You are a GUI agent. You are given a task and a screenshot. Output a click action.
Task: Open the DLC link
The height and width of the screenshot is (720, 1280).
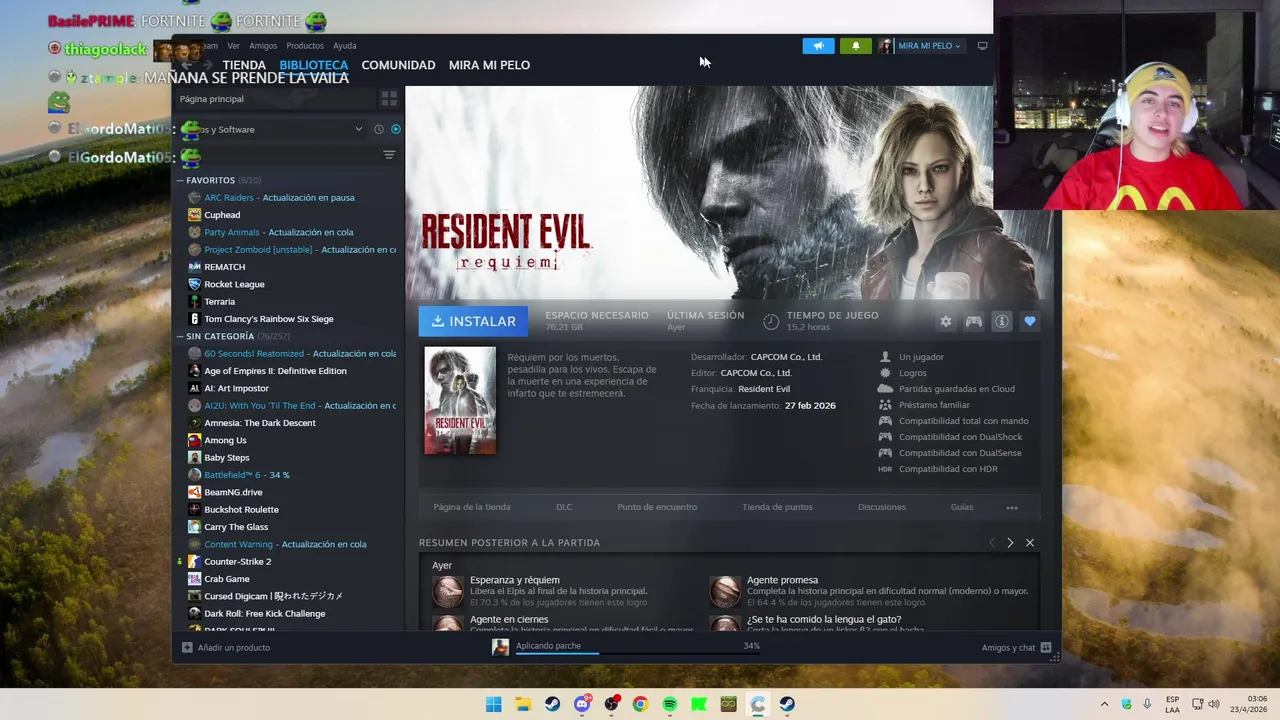click(564, 507)
